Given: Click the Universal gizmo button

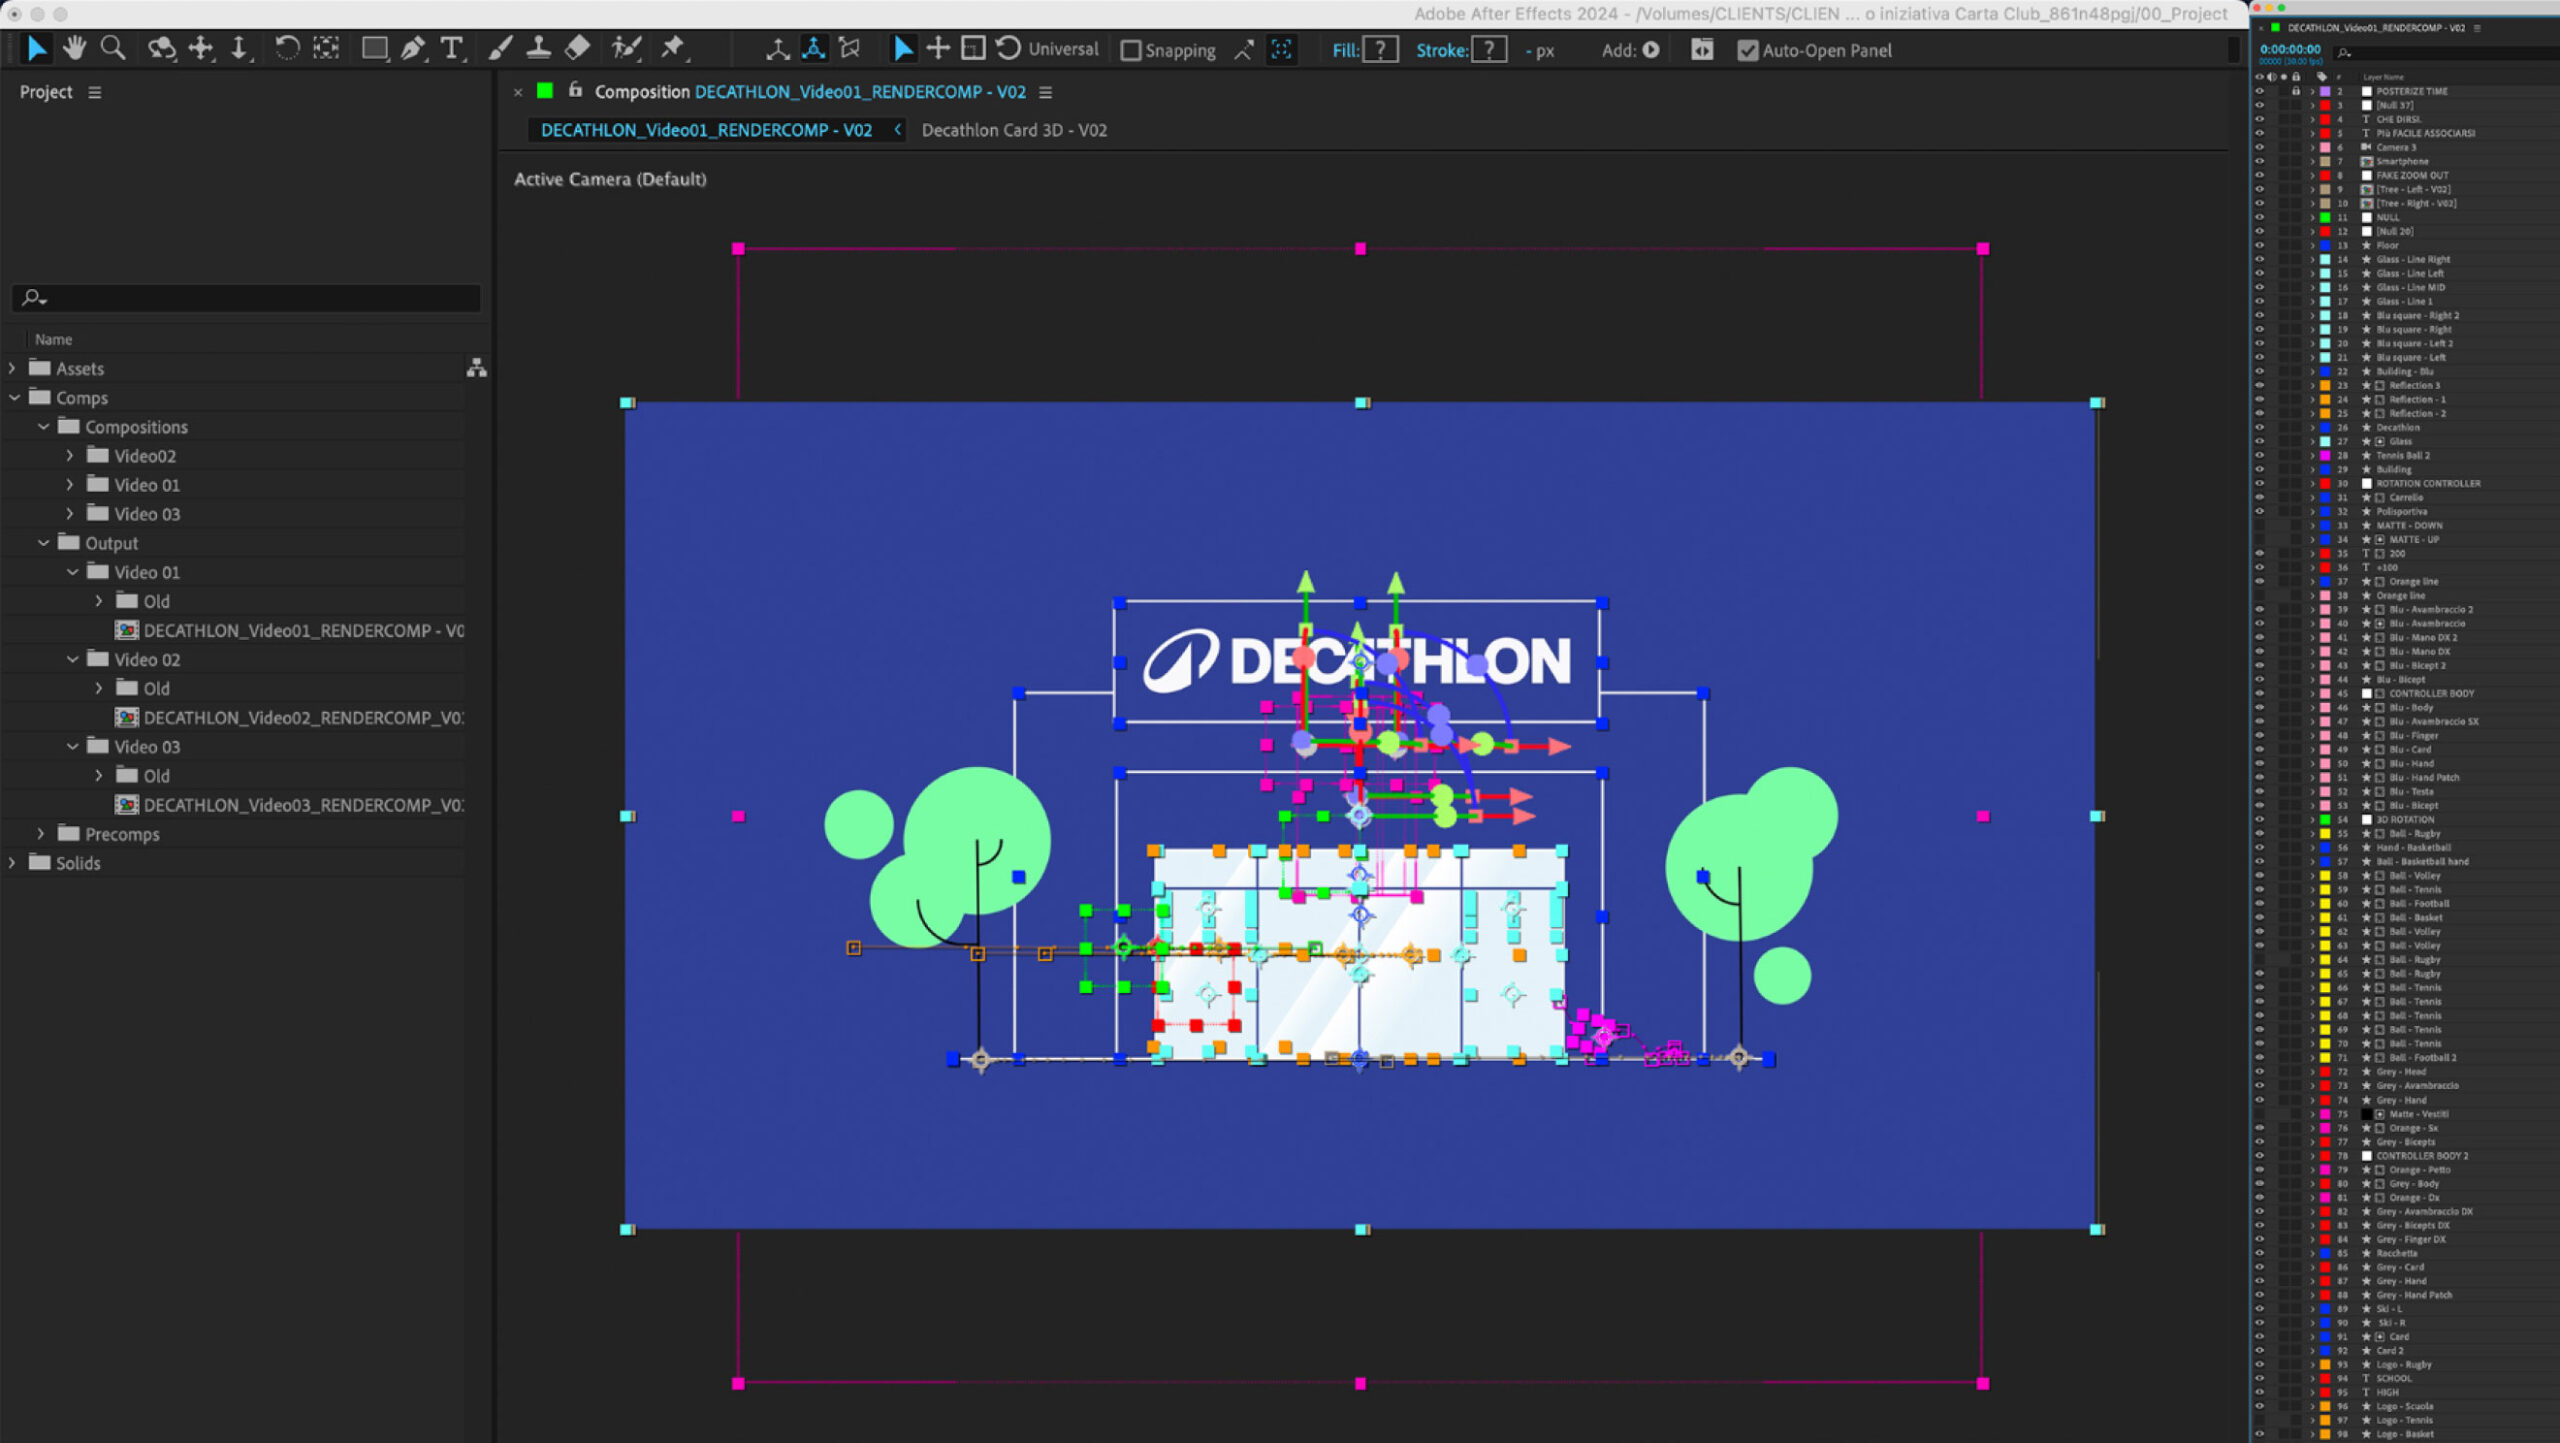Looking at the screenshot, I should (x=1063, y=49).
